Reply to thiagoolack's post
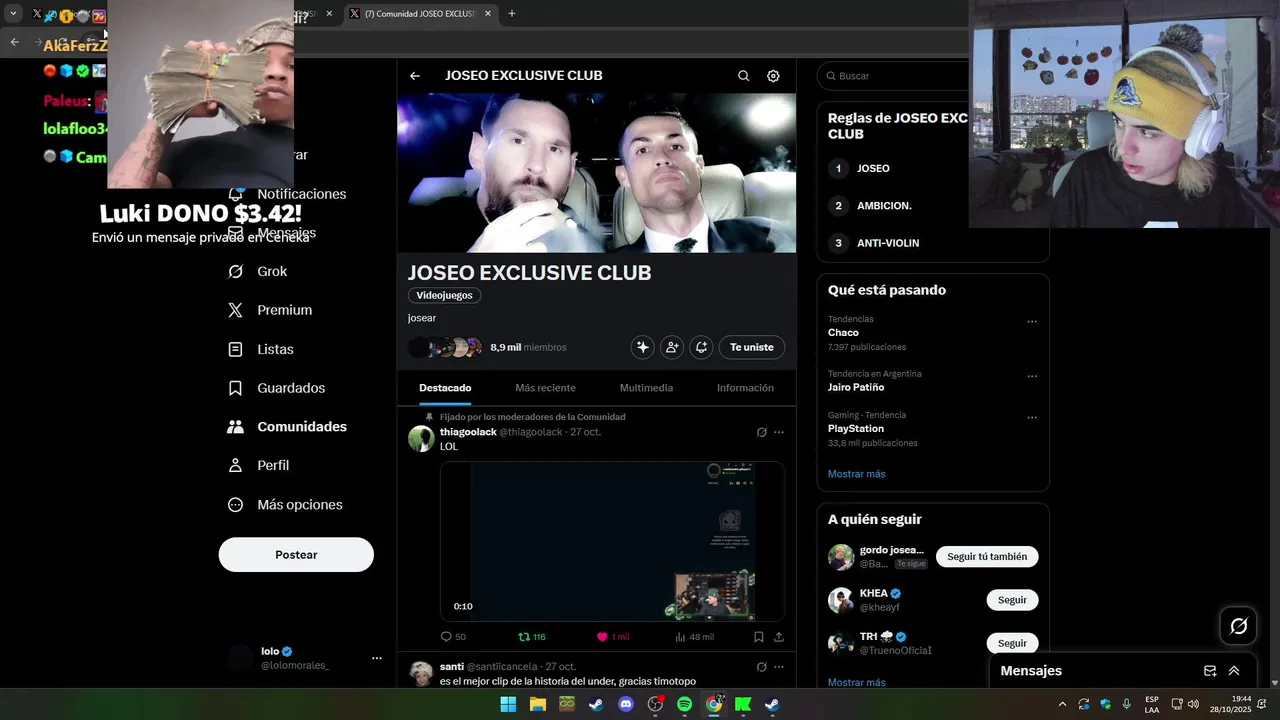Image resolution: width=1280 pixels, height=720 pixels. 453,637
